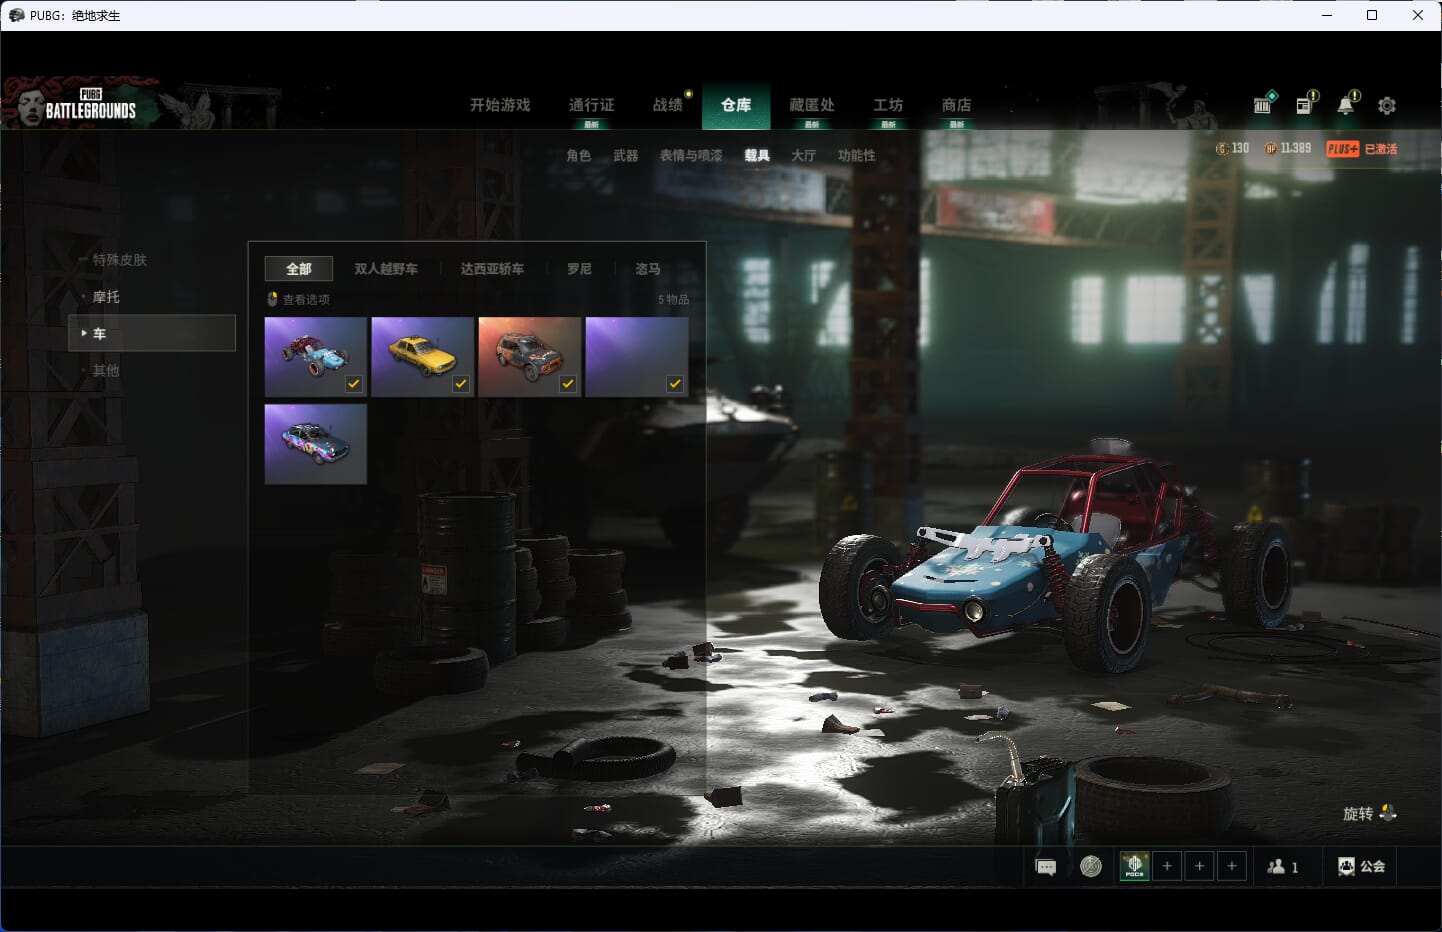Image resolution: width=1442 pixels, height=932 pixels.
Task: Select the teal graffiti car skin in second row
Action: (316, 444)
